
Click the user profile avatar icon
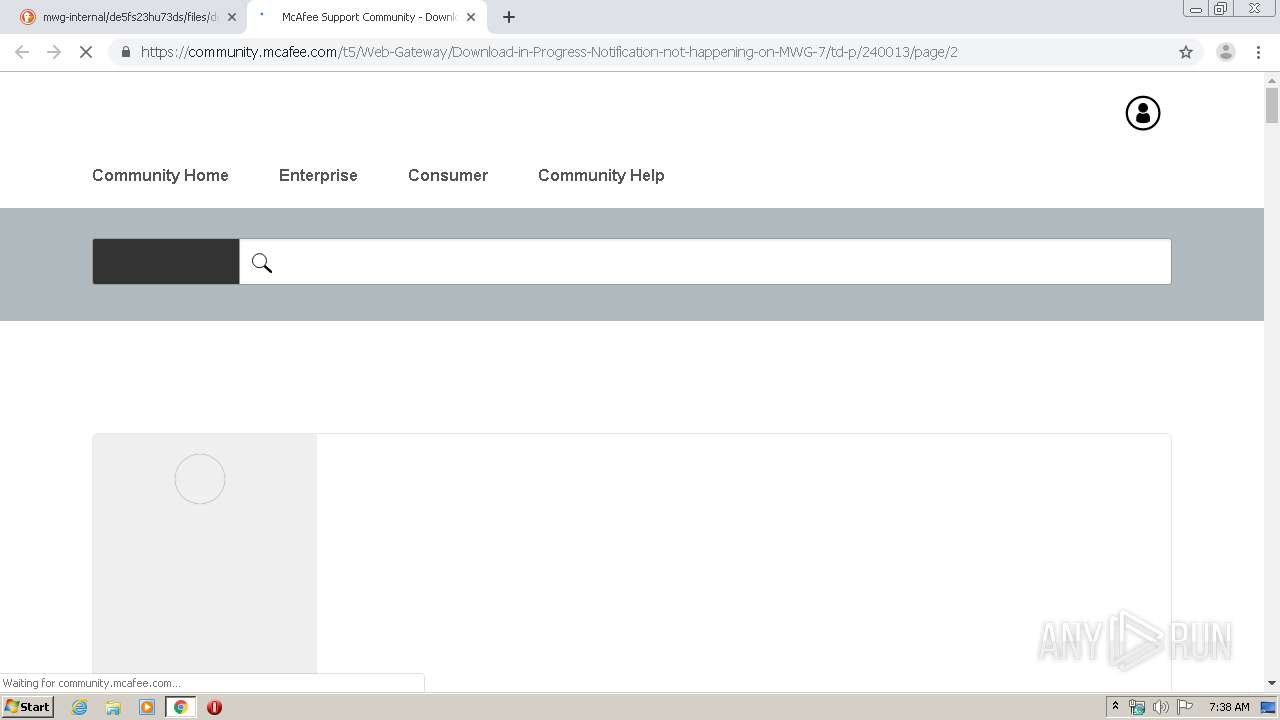1143,113
